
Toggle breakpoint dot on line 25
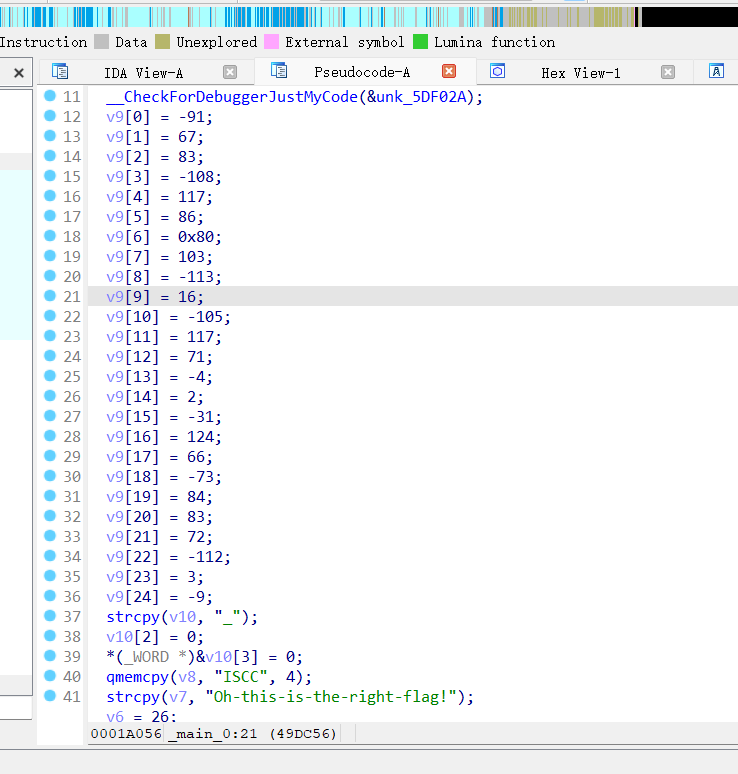[50, 376]
